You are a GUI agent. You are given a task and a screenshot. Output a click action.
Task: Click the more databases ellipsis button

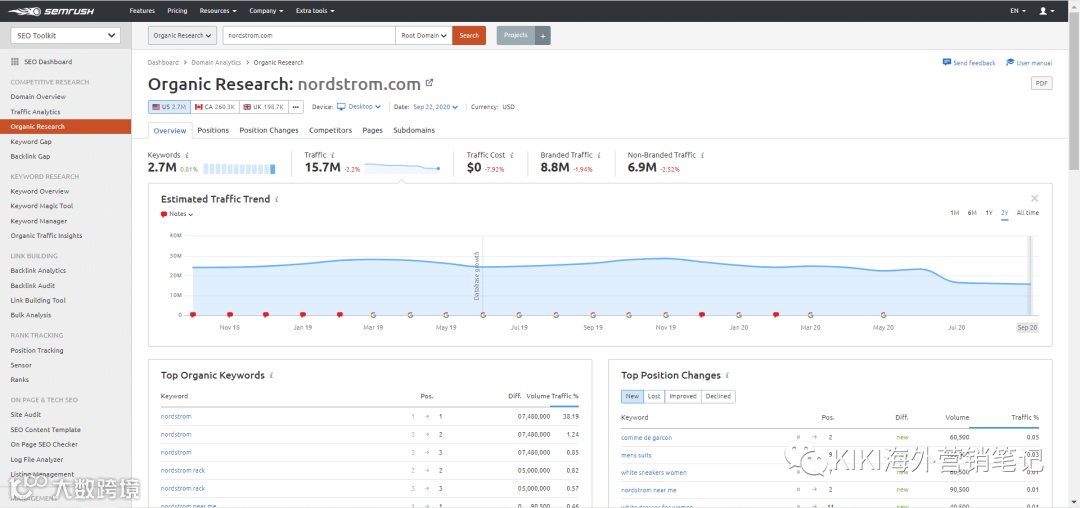tap(296, 107)
